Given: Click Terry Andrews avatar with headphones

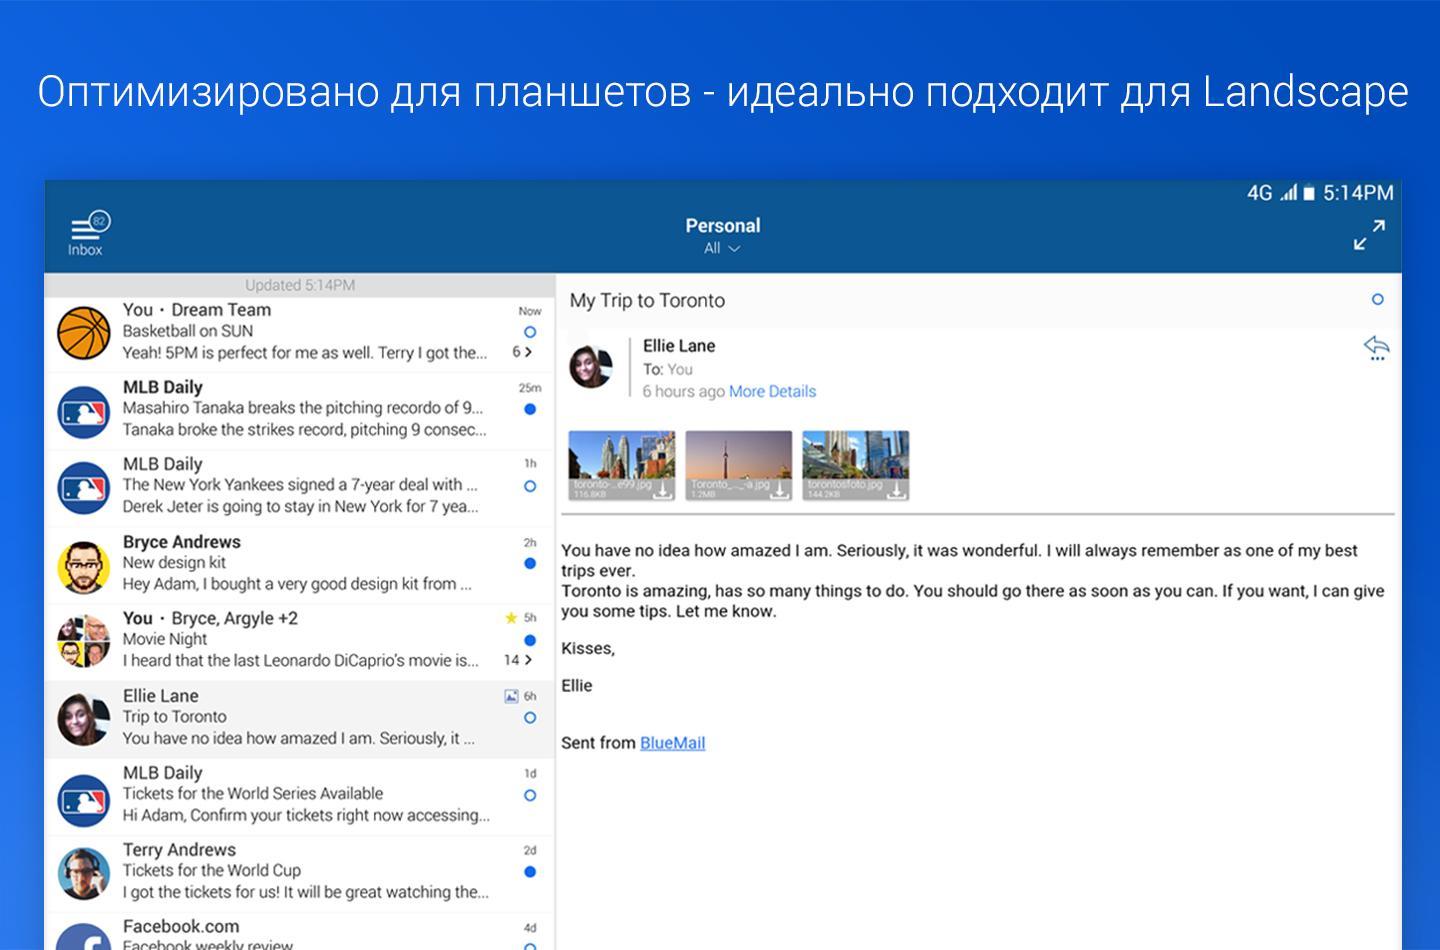Looking at the screenshot, I should click(83, 875).
